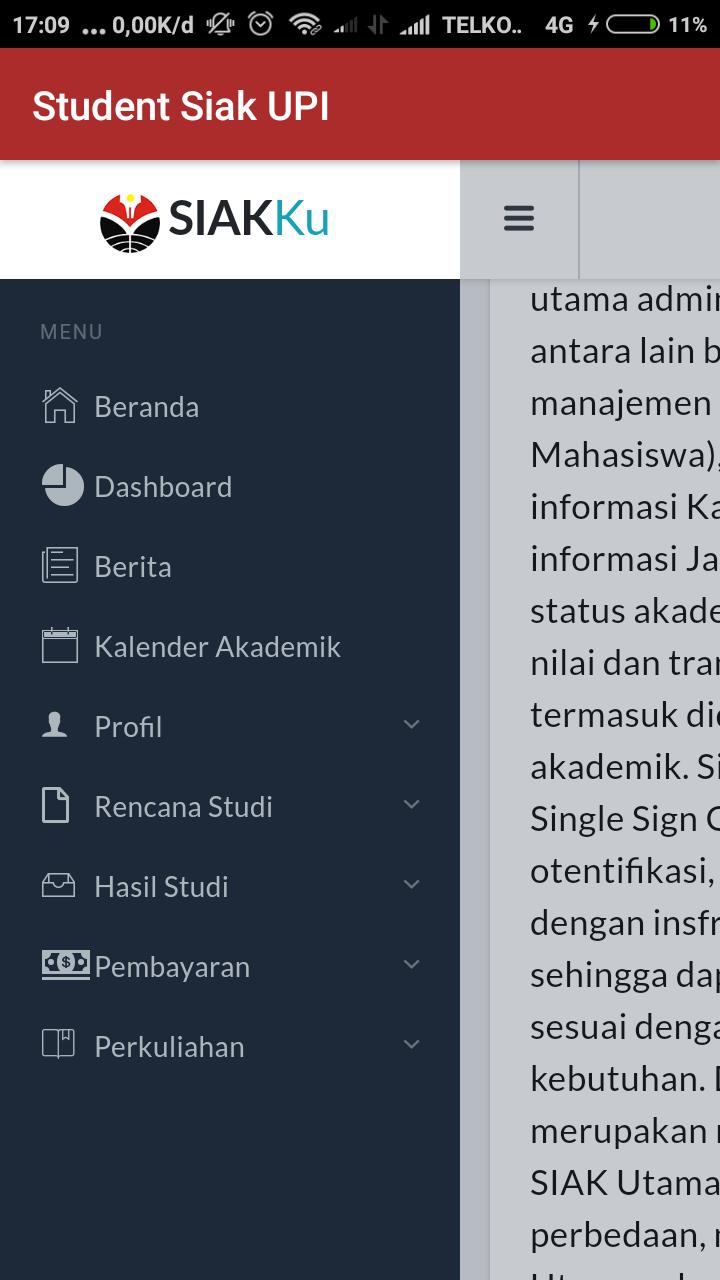This screenshot has width=720, height=1280.
Task: Tap the Student Siak UPI title
Action: (181, 107)
